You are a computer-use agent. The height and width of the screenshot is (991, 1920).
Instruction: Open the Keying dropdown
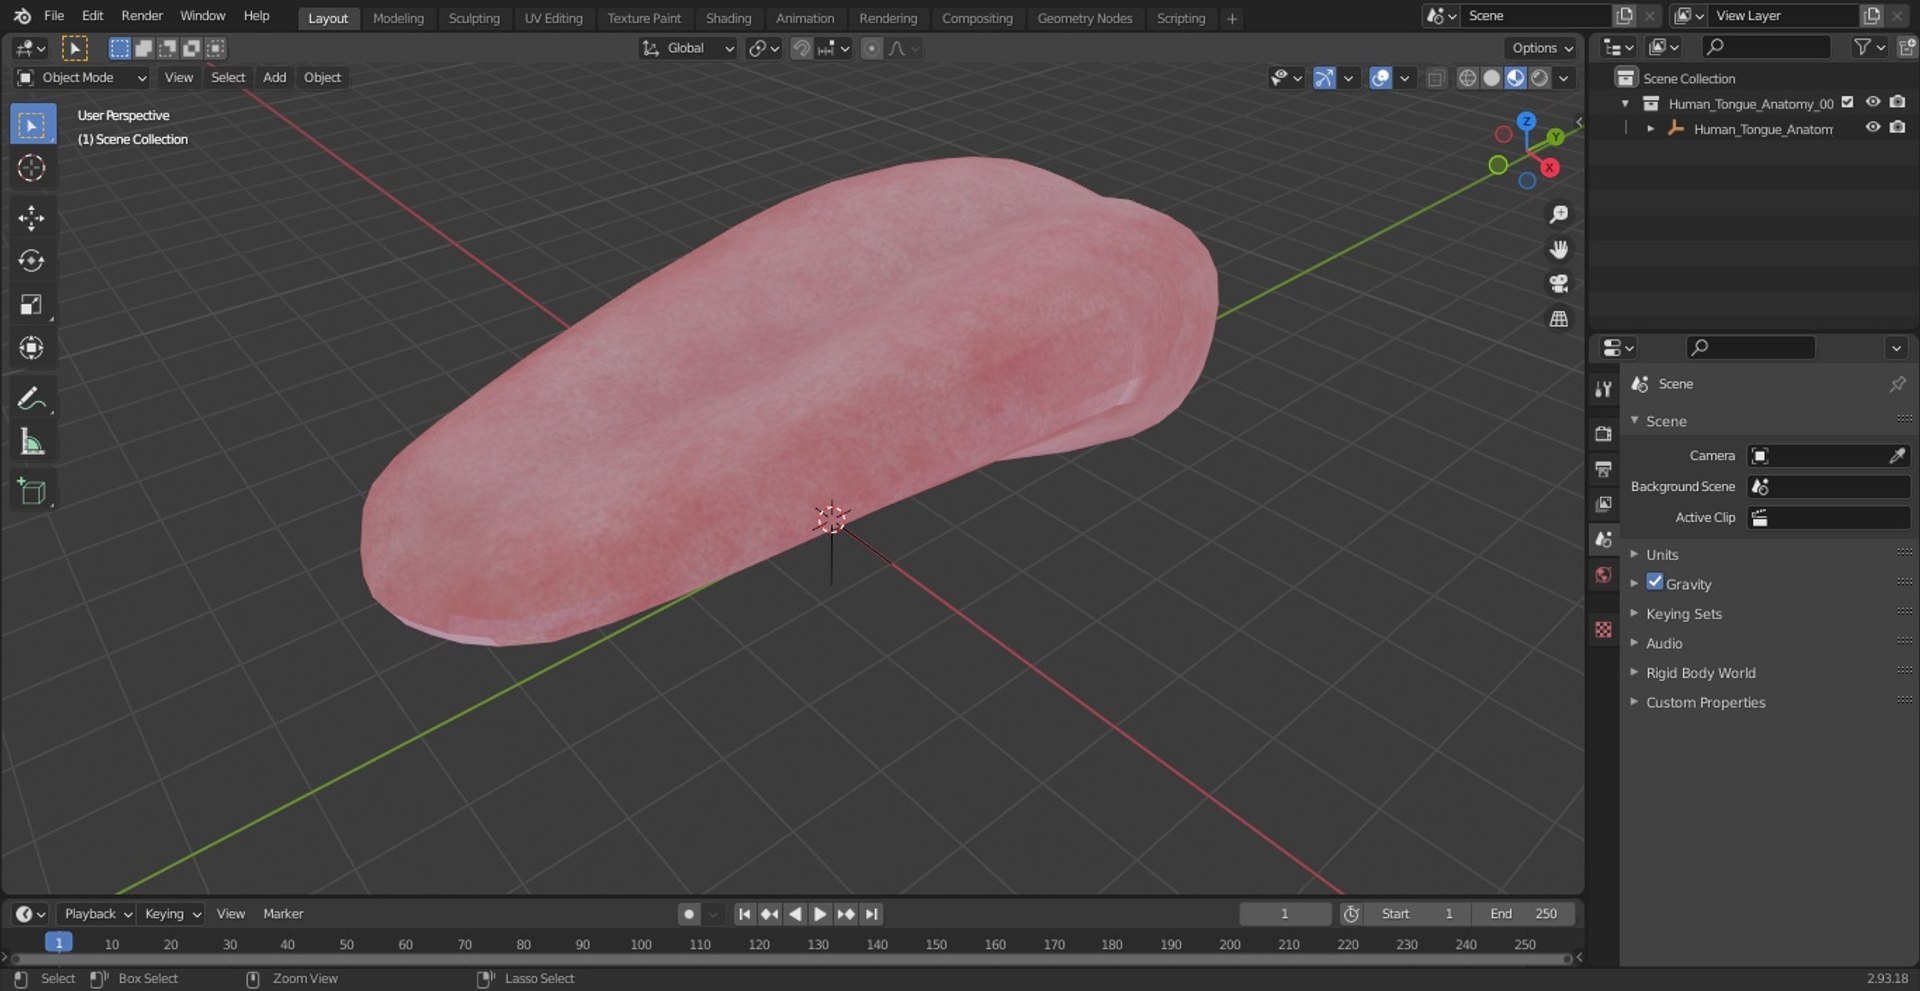pyautogui.click(x=172, y=914)
